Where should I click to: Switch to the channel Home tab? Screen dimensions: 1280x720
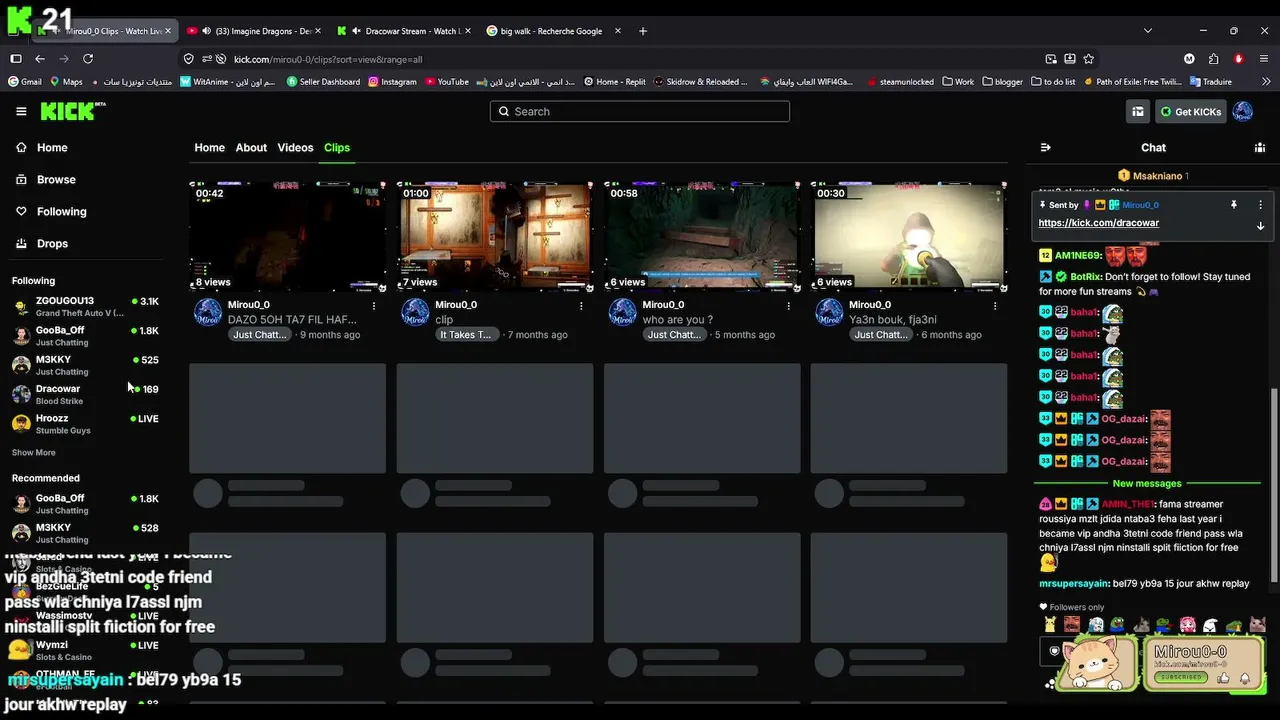[209, 147]
